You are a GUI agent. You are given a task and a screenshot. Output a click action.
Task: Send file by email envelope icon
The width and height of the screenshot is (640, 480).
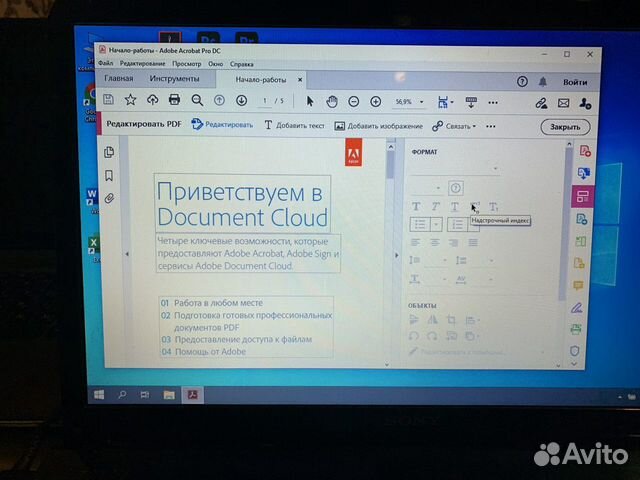[563, 104]
